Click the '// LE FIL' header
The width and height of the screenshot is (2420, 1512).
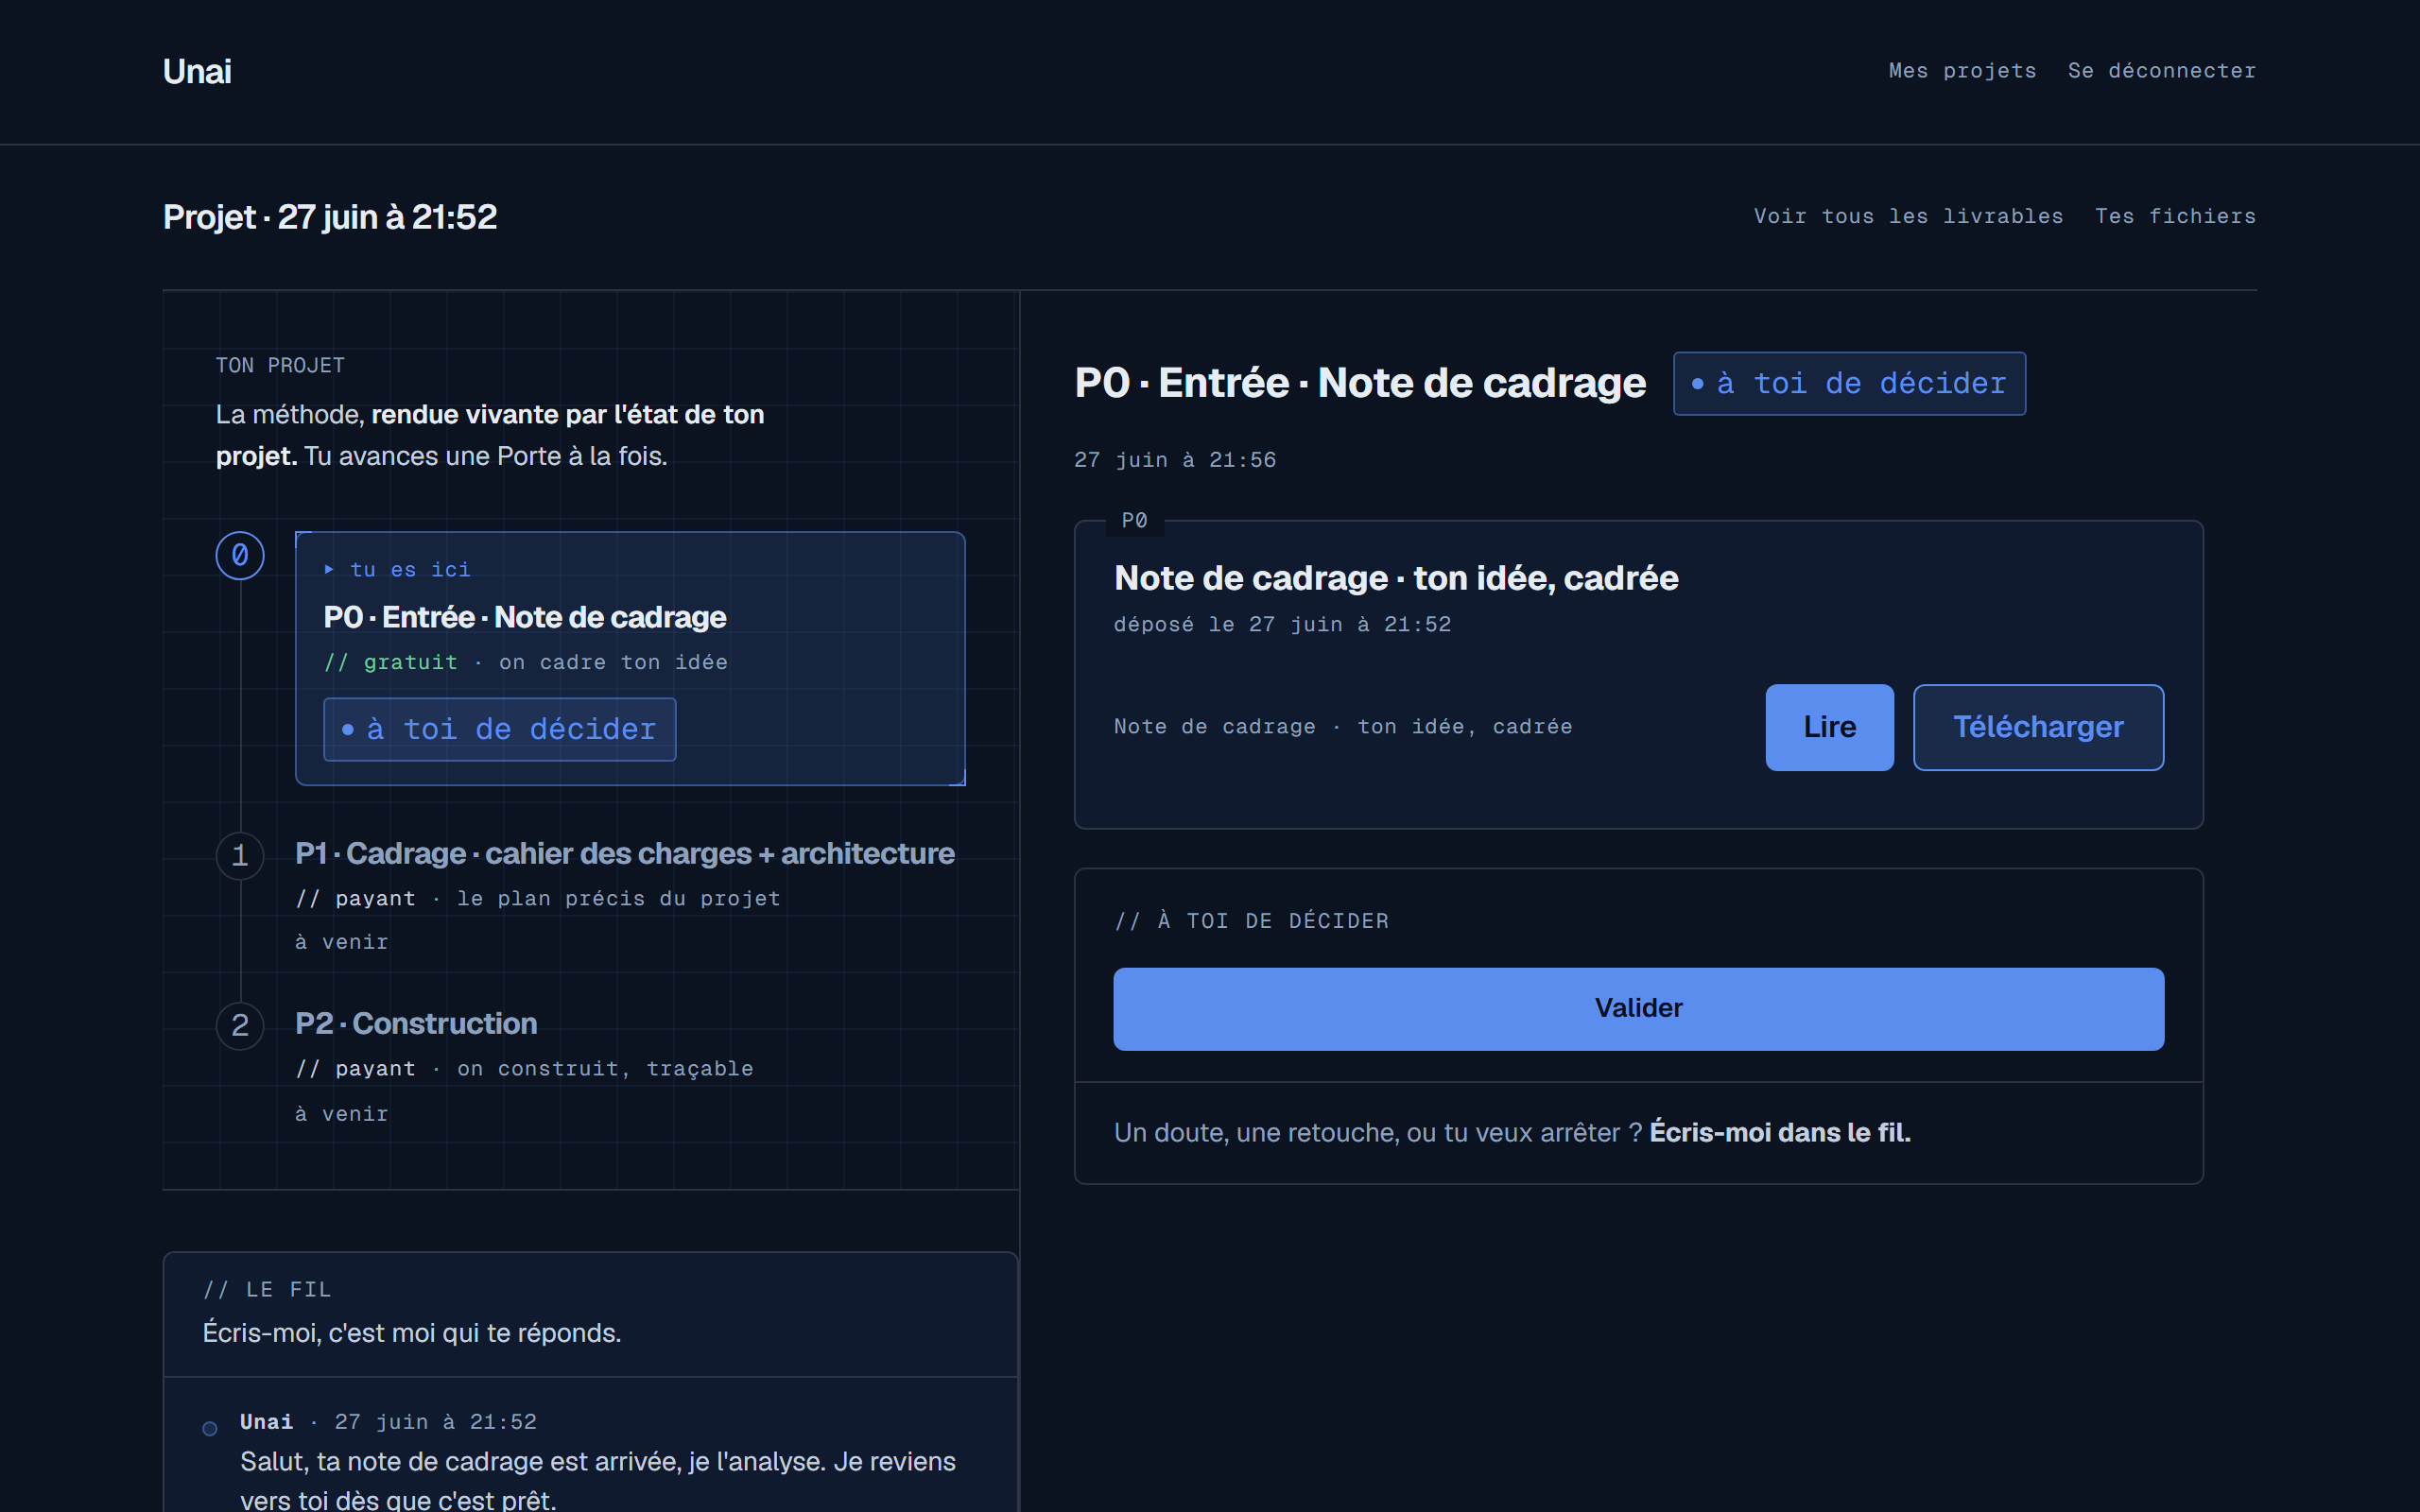[x=267, y=1289]
